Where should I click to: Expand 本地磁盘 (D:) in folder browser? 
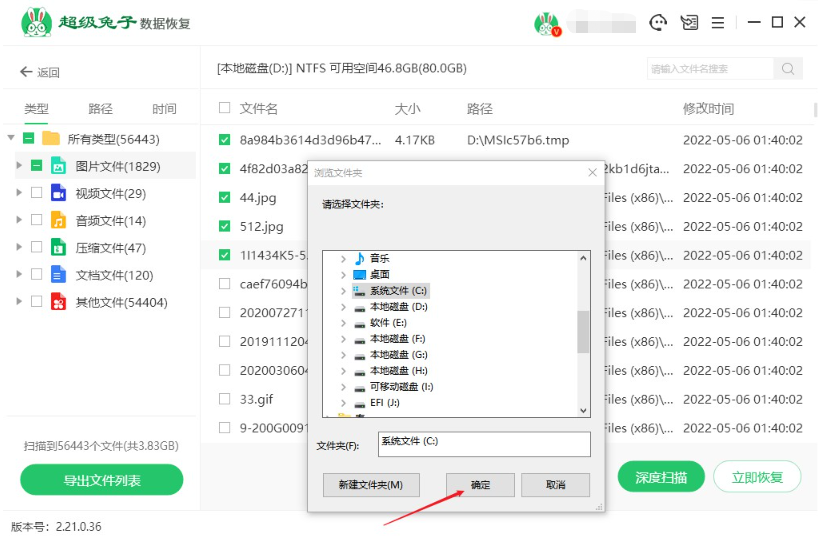click(x=344, y=307)
